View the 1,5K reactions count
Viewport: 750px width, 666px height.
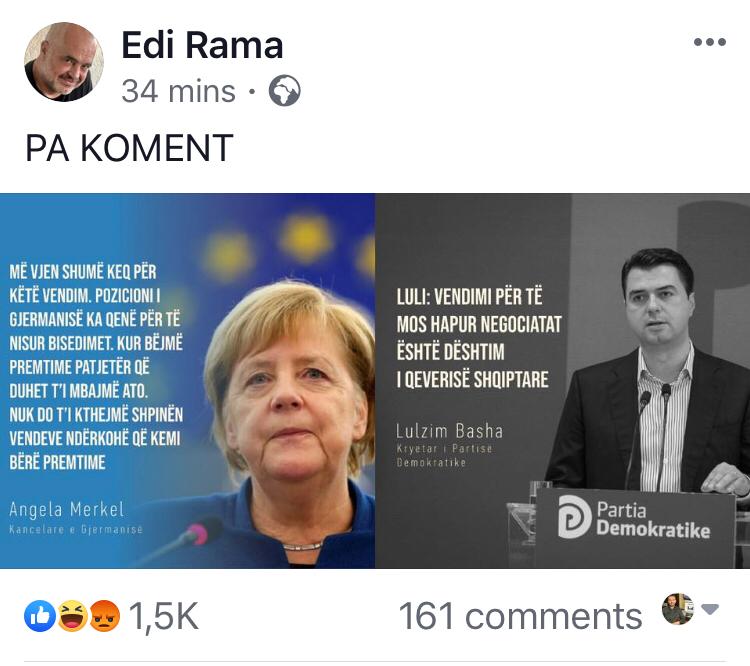pos(164,616)
